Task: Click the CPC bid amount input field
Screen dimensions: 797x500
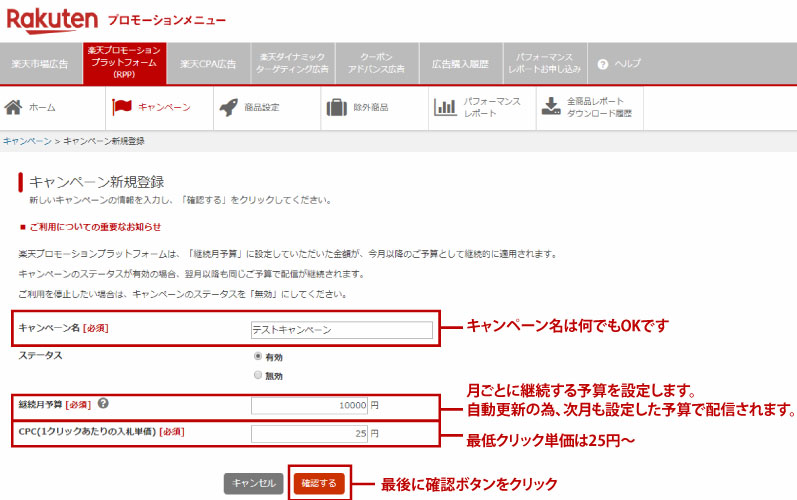Action: point(310,434)
